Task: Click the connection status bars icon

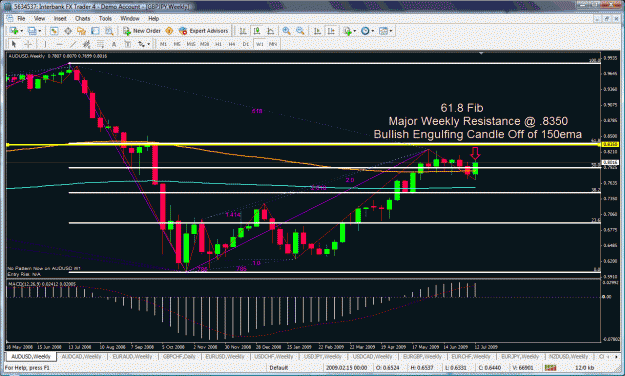Action: 550,367
